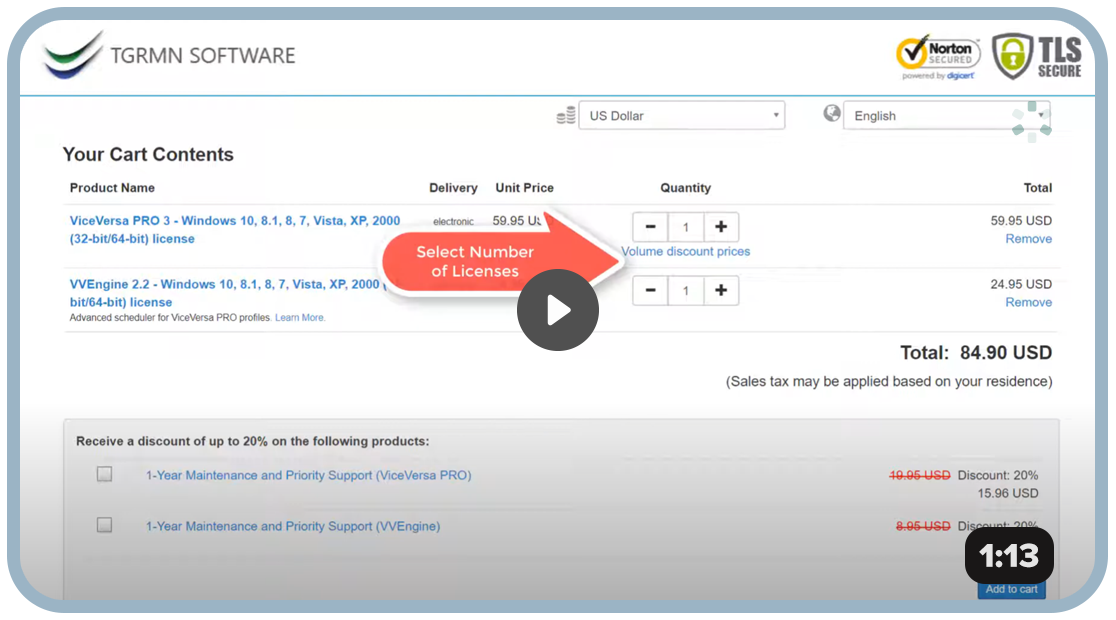The height and width of the screenshot is (620, 1116).
Task: Click the sales tax notice text
Action: pos(889,382)
